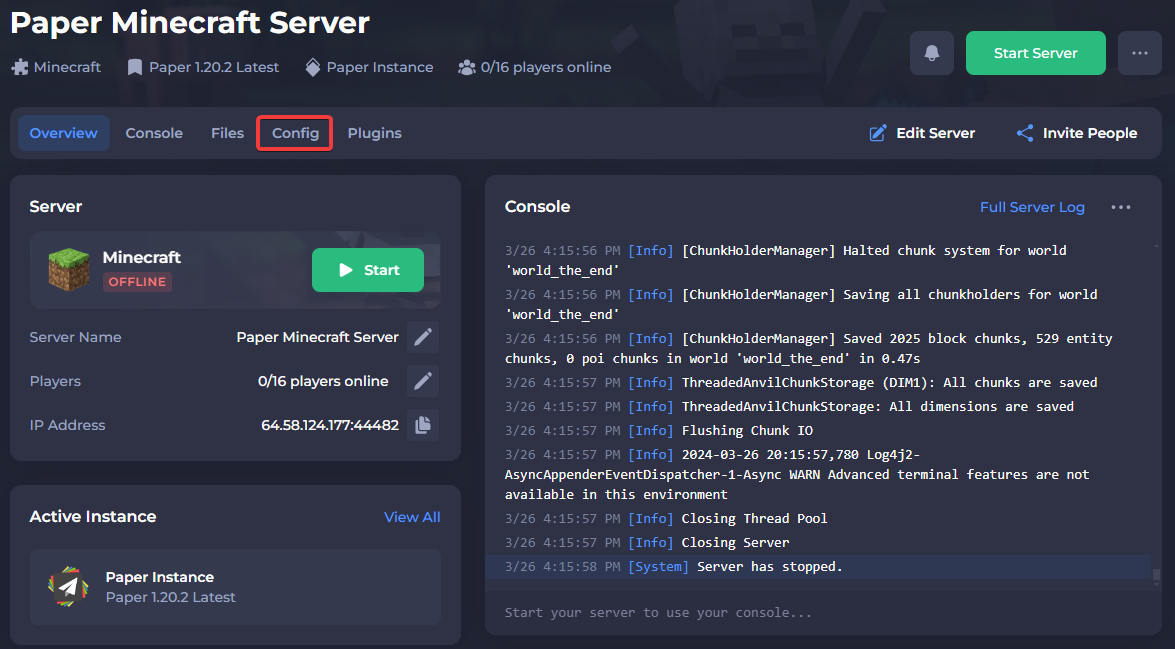The height and width of the screenshot is (649, 1175).
Task: Click the Start Server button
Action: 1036,53
